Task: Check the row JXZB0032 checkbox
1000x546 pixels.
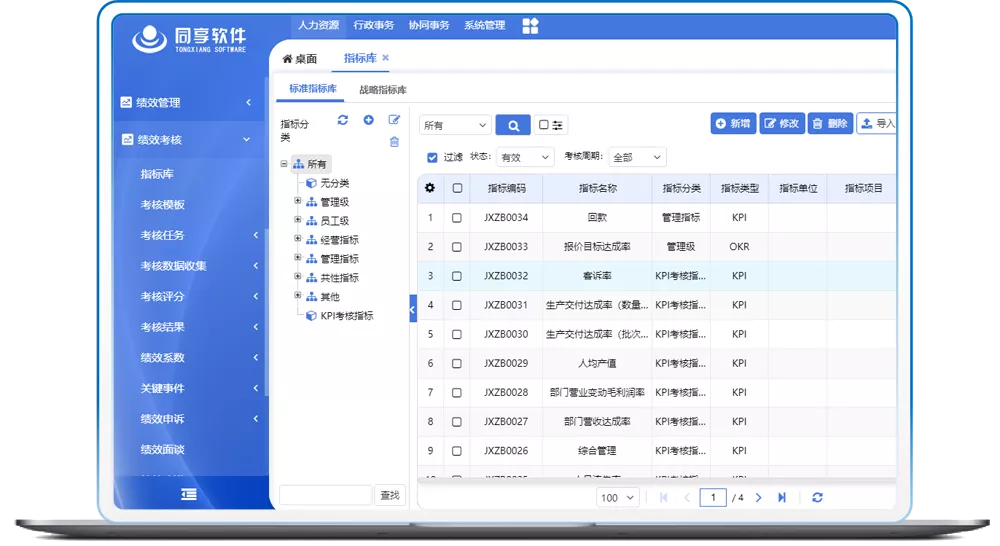Action: coord(457,276)
